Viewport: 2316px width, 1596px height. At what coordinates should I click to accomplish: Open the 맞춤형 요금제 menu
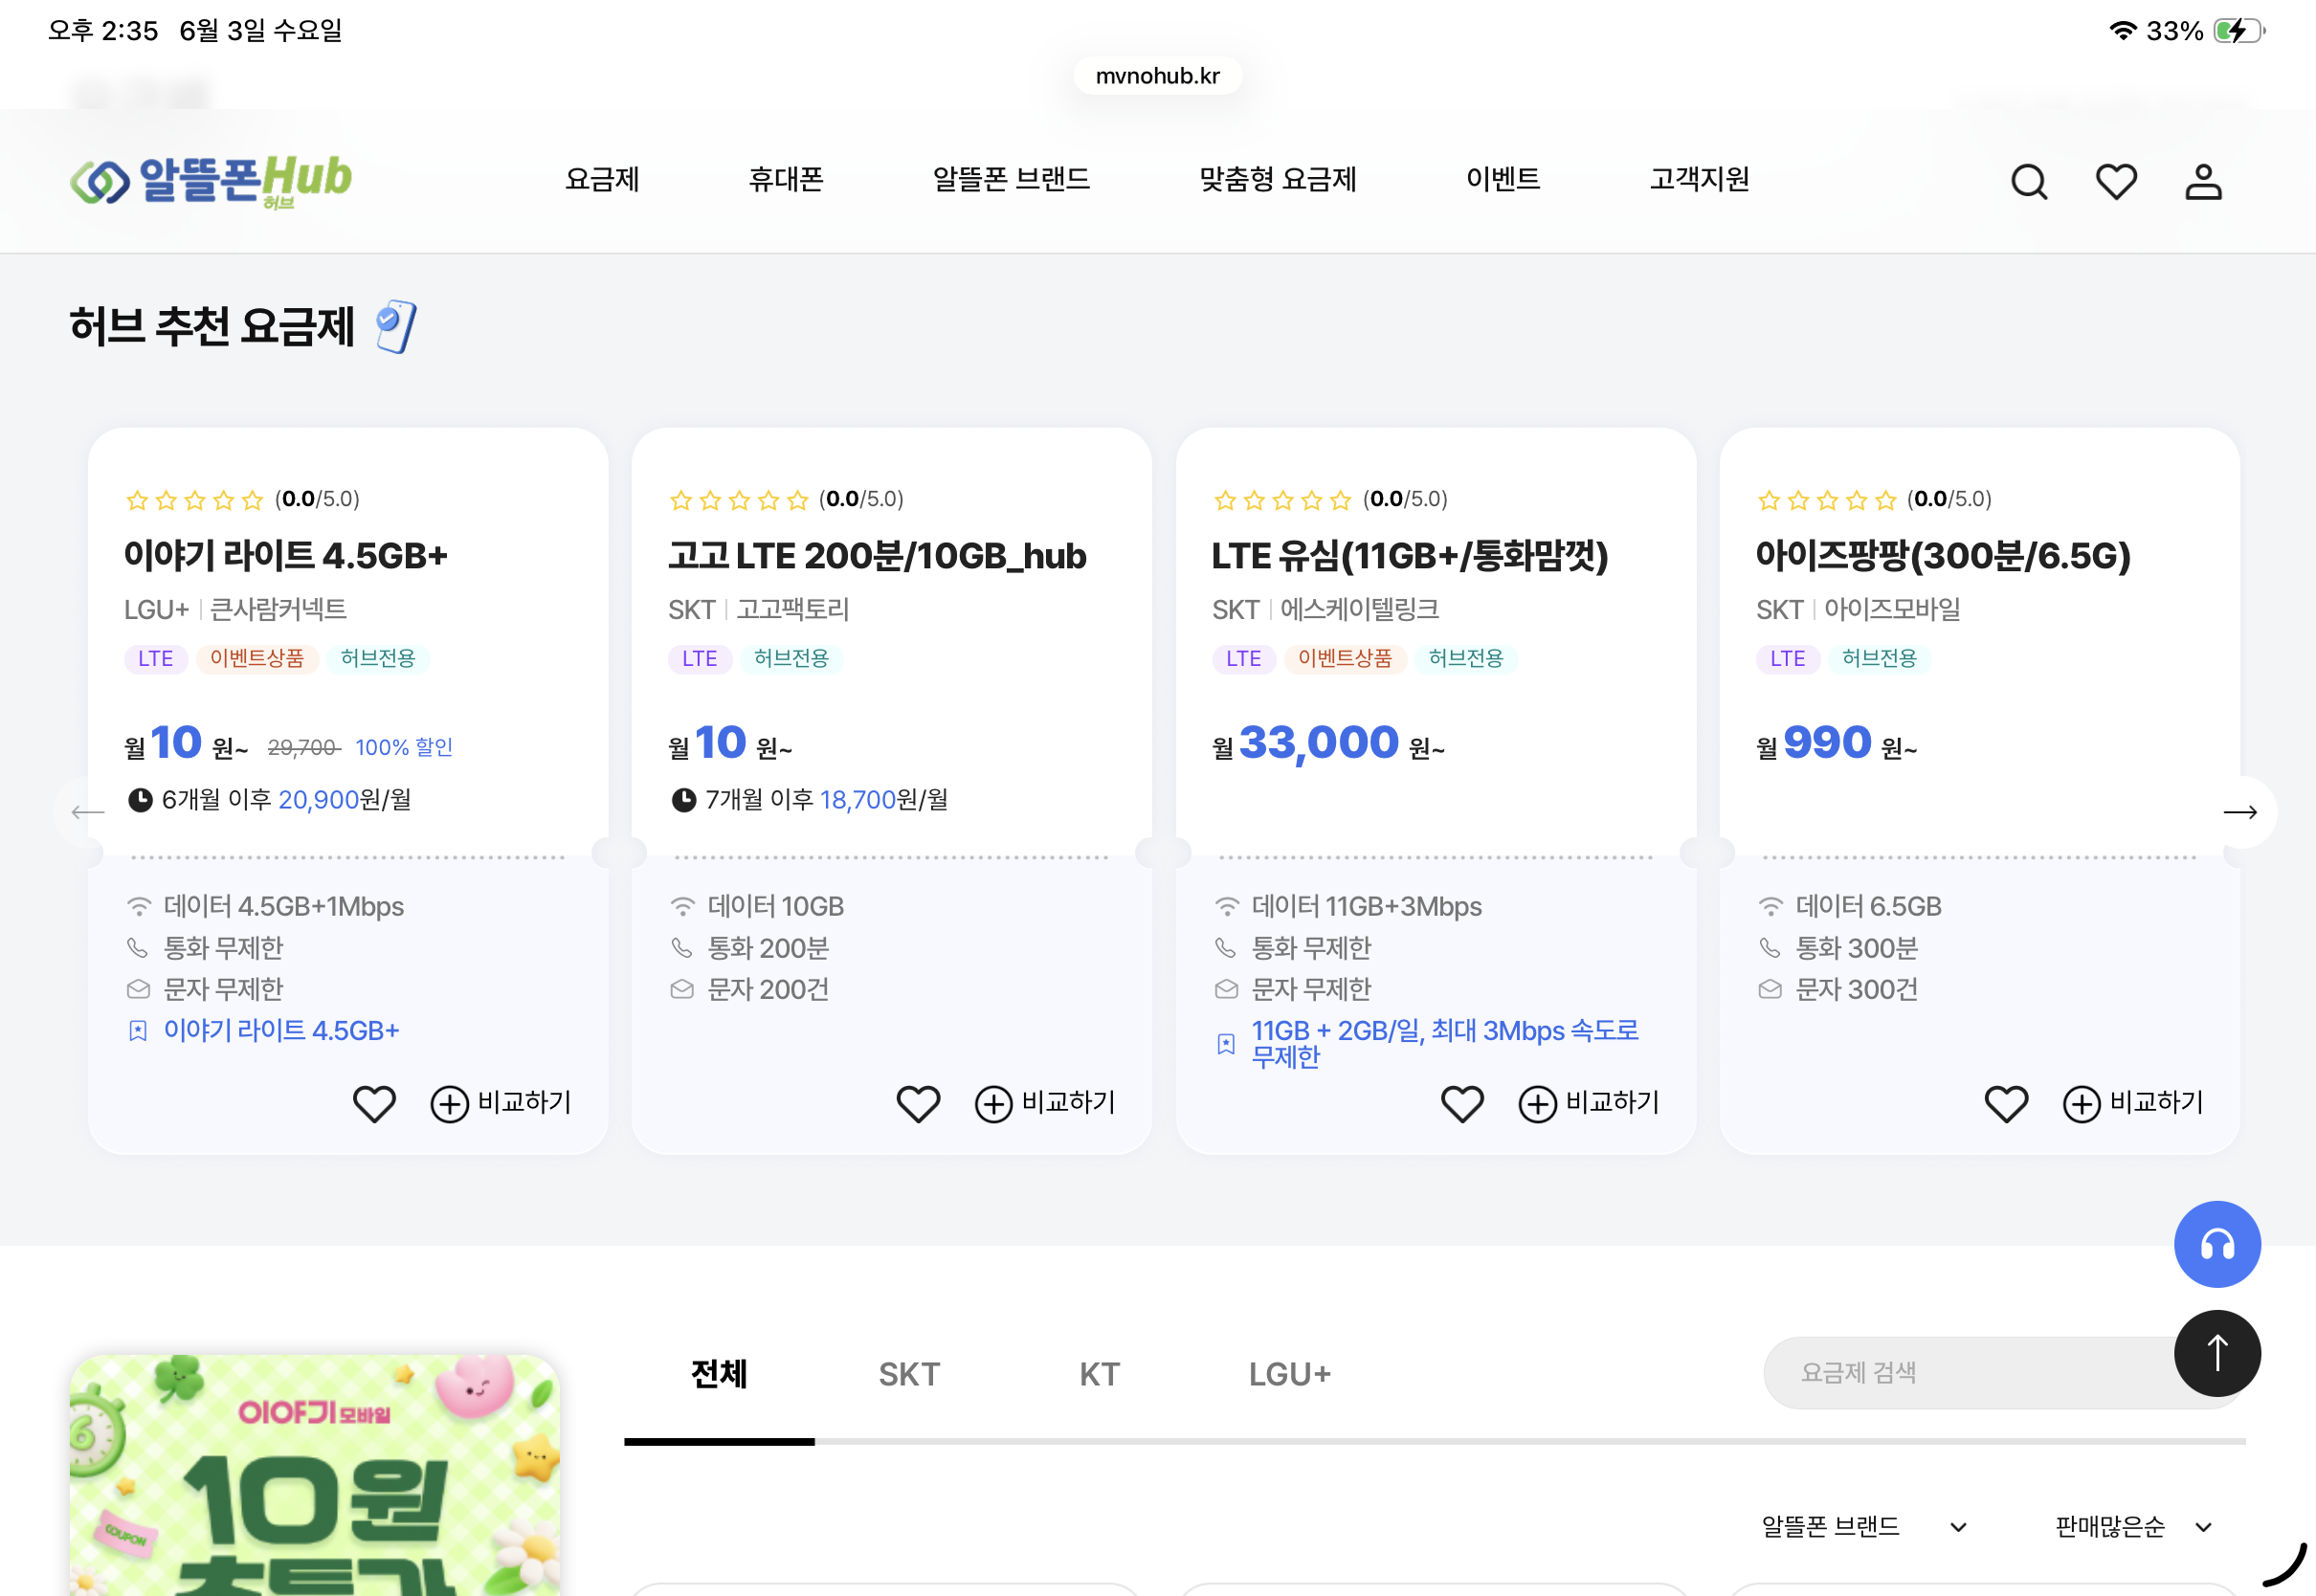coord(1278,179)
